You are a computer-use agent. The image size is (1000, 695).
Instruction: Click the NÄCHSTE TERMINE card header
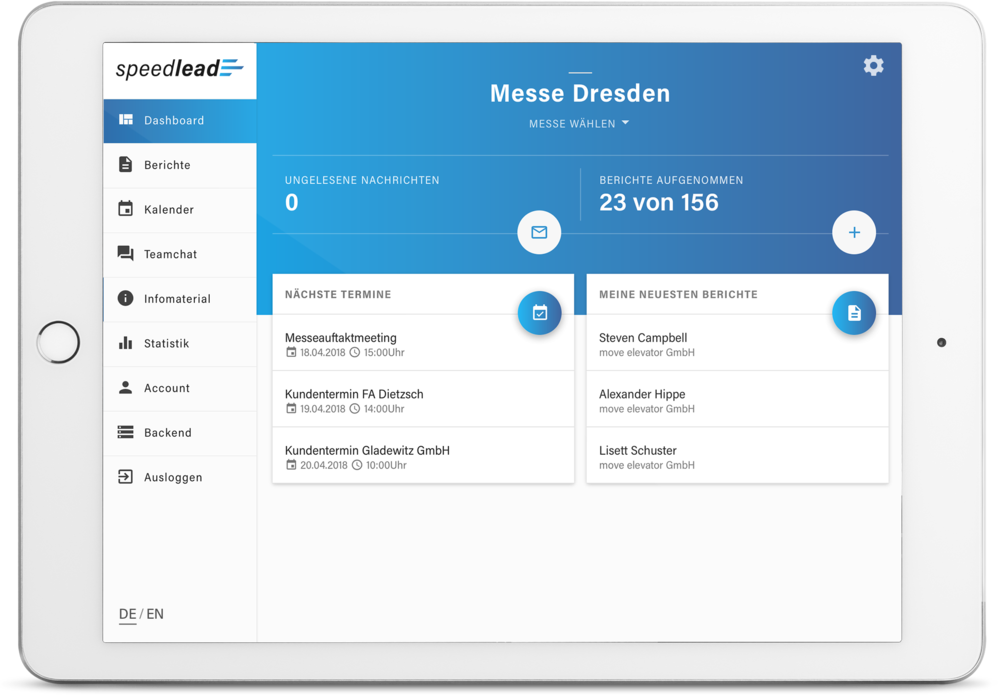click(338, 295)
